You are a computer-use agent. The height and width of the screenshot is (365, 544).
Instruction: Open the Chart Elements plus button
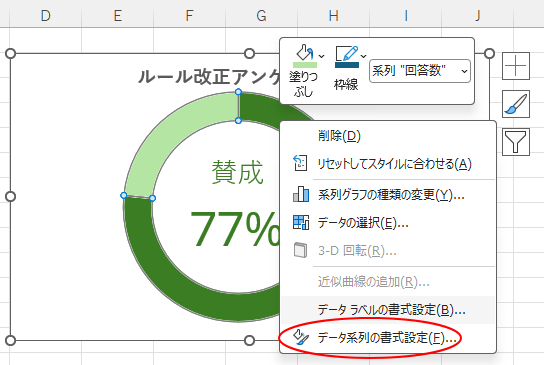516,66
